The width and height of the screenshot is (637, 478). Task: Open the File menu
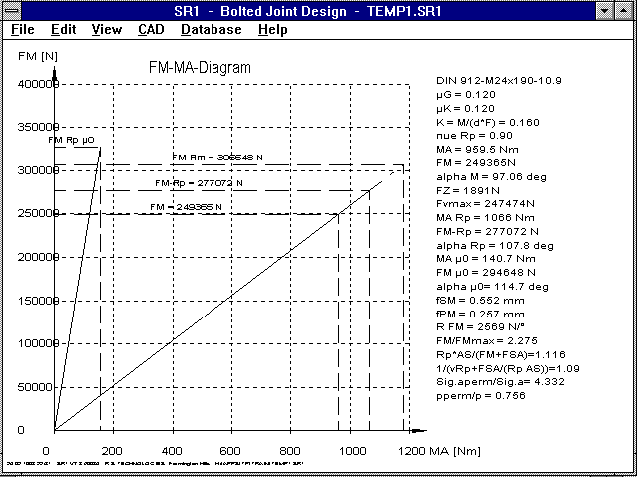(22, 30)
